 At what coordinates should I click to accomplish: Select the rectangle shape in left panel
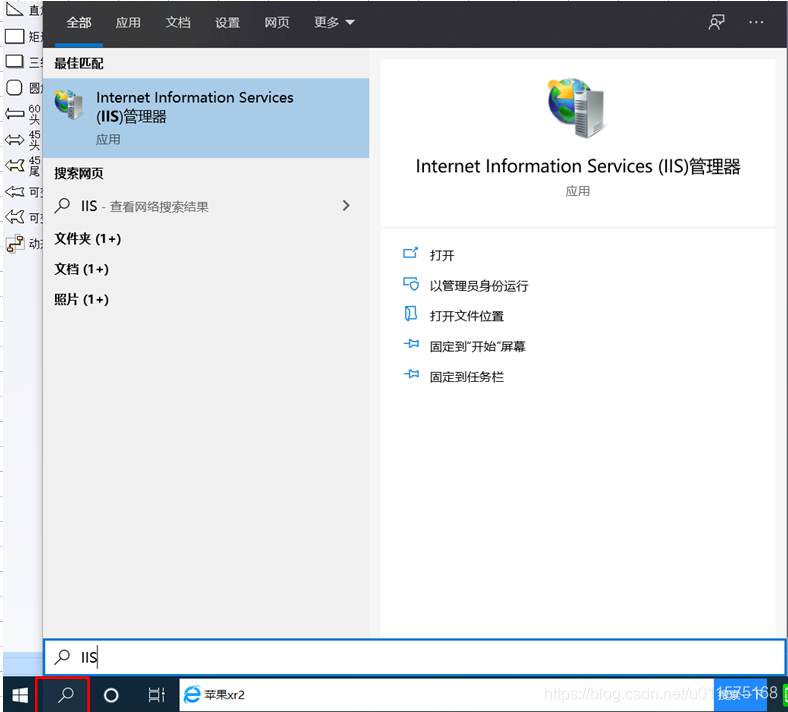point(14,36)
